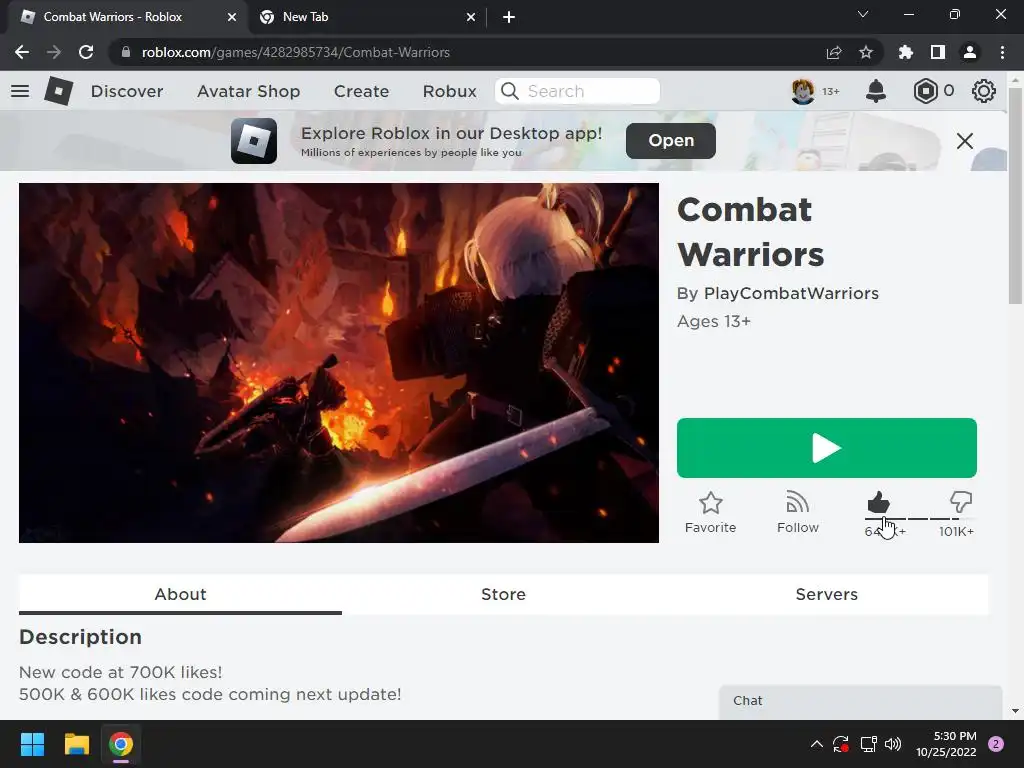Show hidden system tray icons

[x=816, y=744]
